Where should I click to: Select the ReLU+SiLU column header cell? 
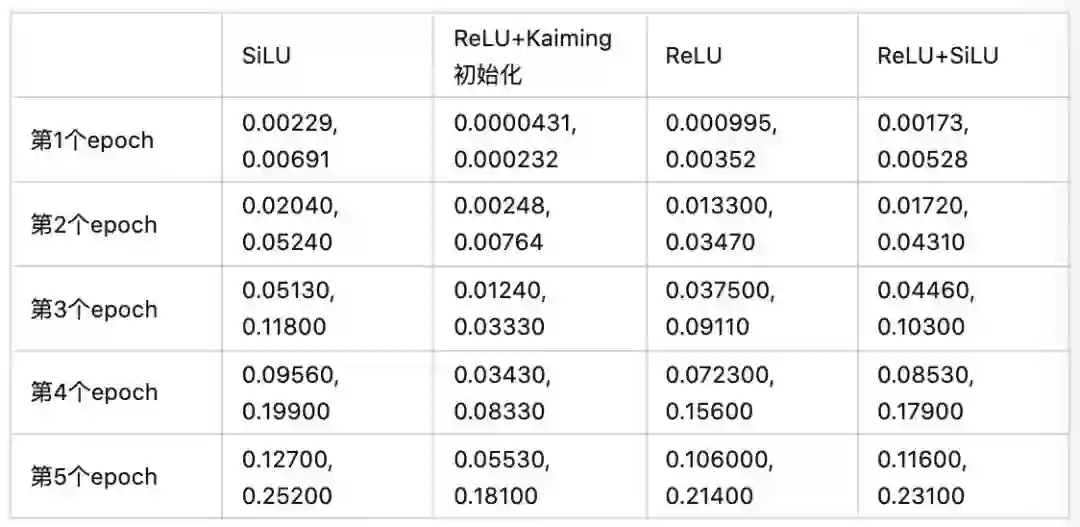tap(937, 56)
